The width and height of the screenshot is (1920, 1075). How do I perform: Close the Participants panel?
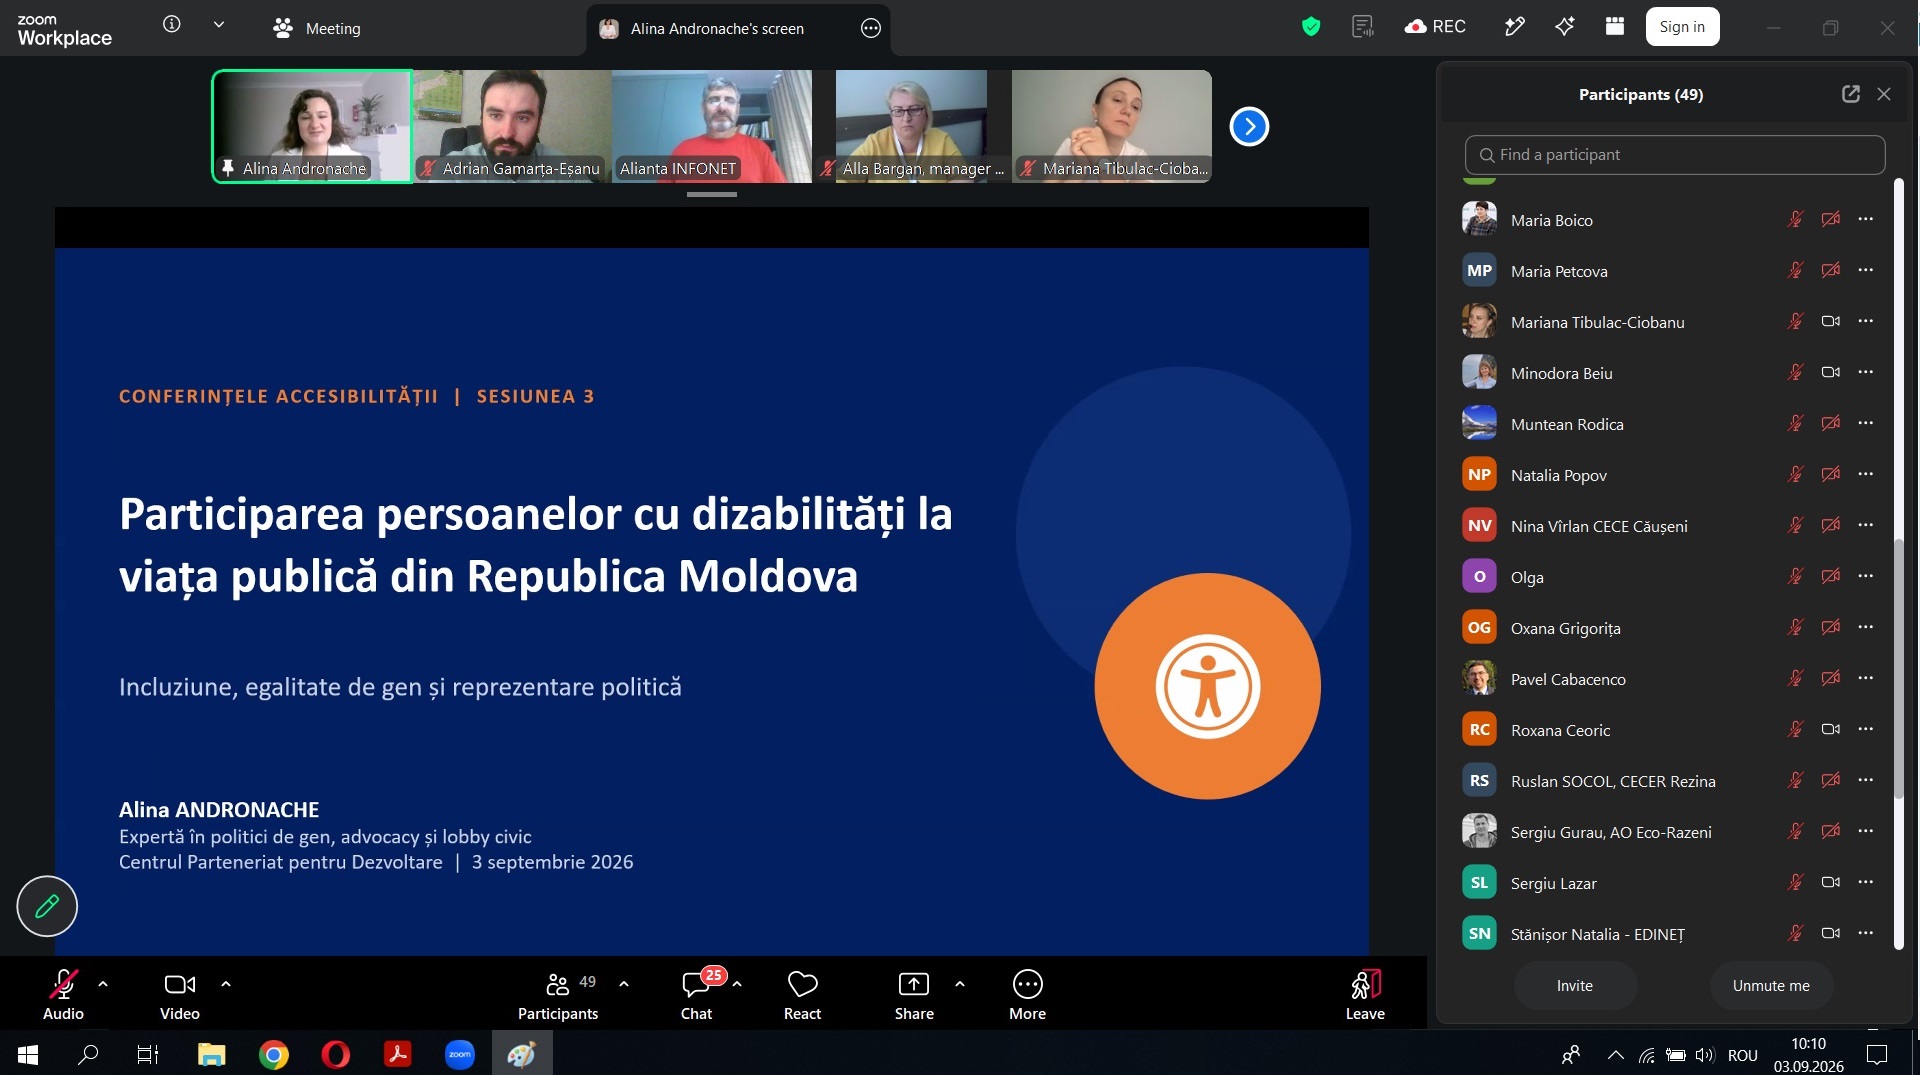coord(1884,94)
